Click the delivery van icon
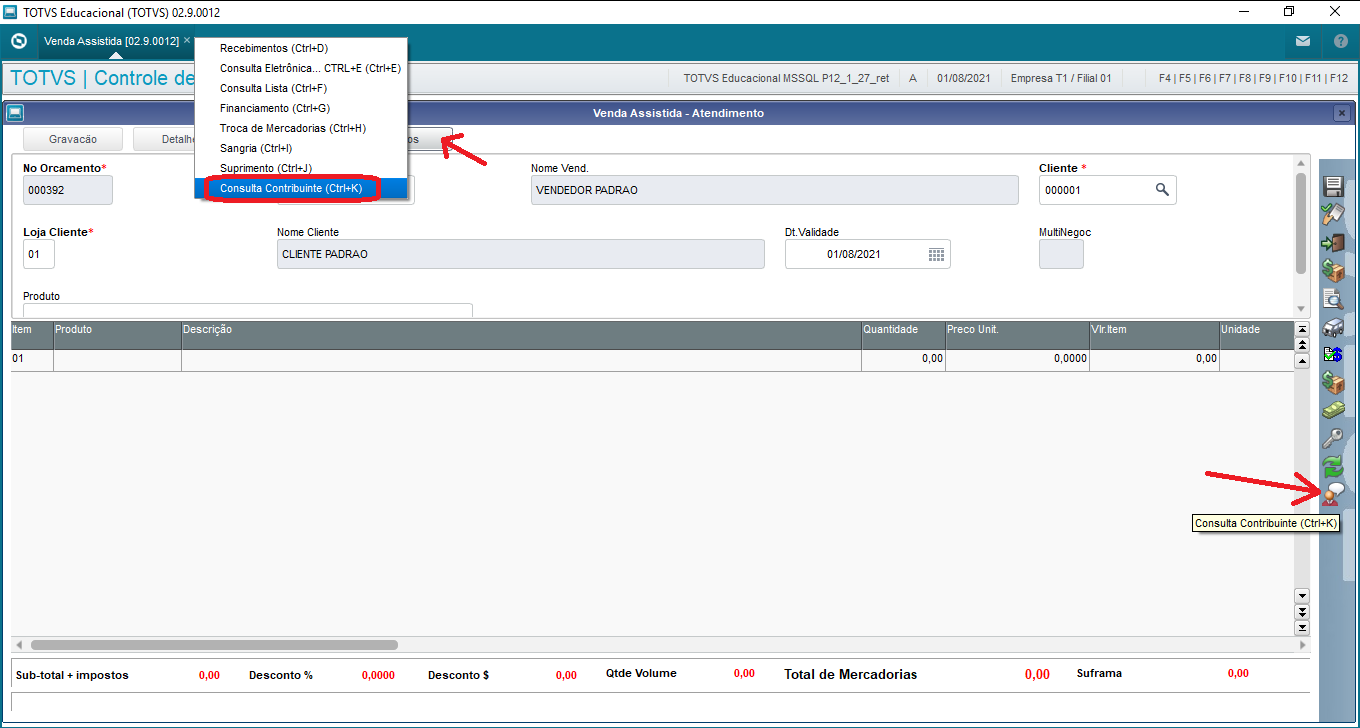The image size is (1360, 728). click(x=1333, y=326)
